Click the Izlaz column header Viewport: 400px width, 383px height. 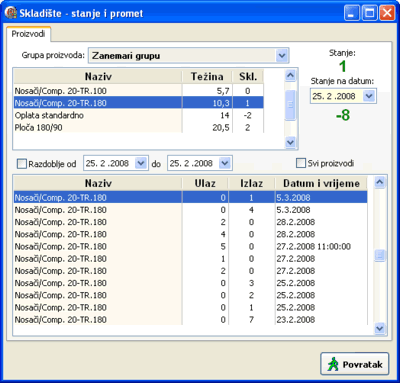coord(251,183)
